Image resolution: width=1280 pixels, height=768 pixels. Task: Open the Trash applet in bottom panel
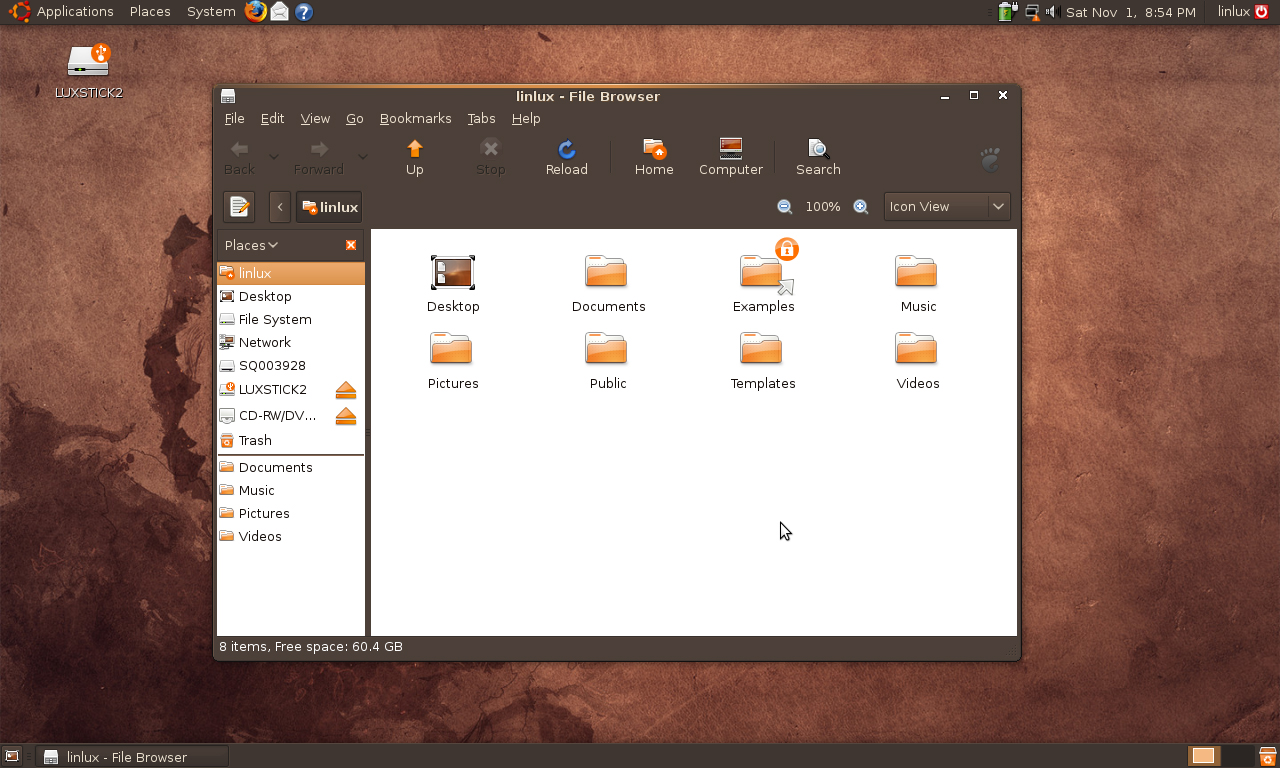click(x=1267, y=756)
